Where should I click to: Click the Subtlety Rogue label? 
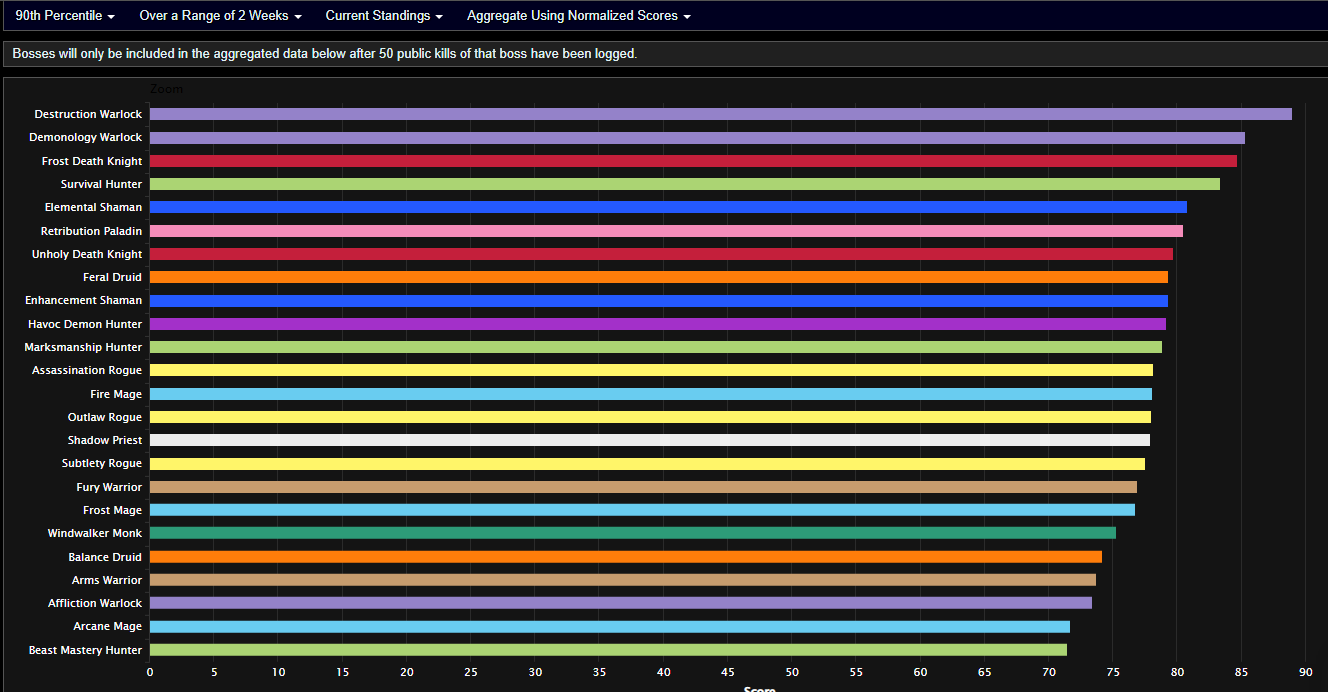[102, 463]
